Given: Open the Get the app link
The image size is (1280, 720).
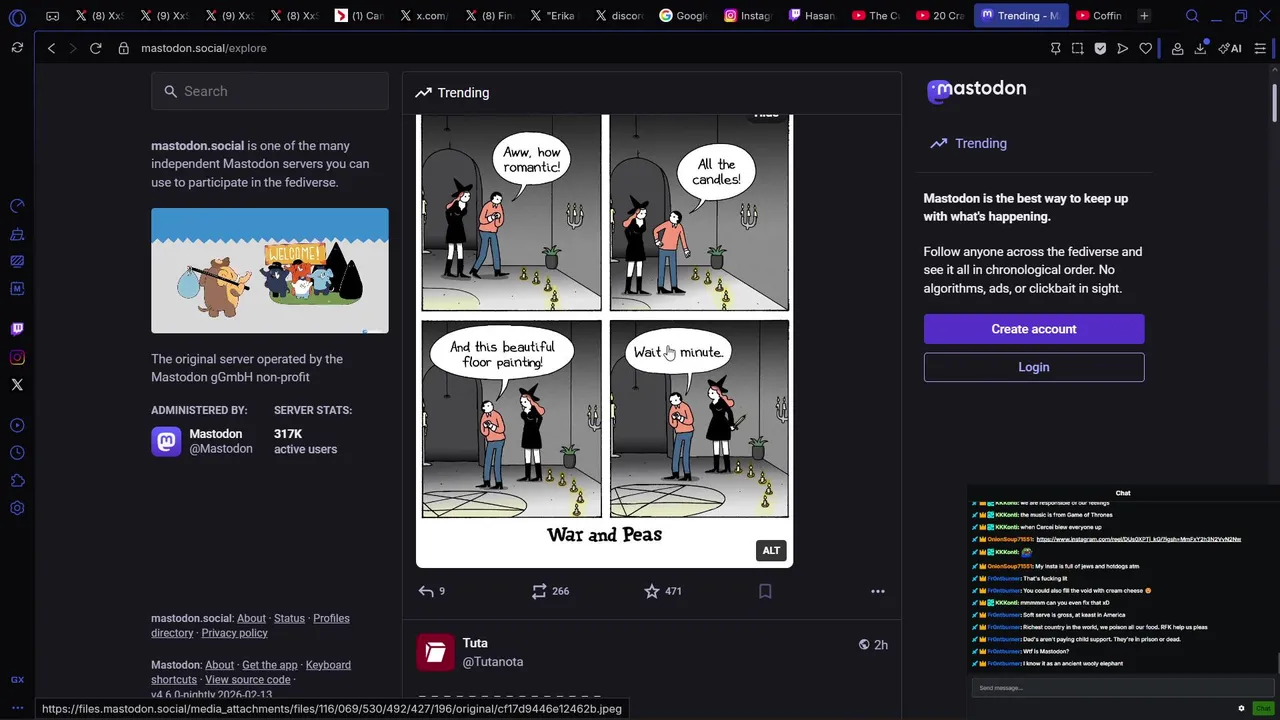Looking at the screenshot, I should click(x=270, y=665).
